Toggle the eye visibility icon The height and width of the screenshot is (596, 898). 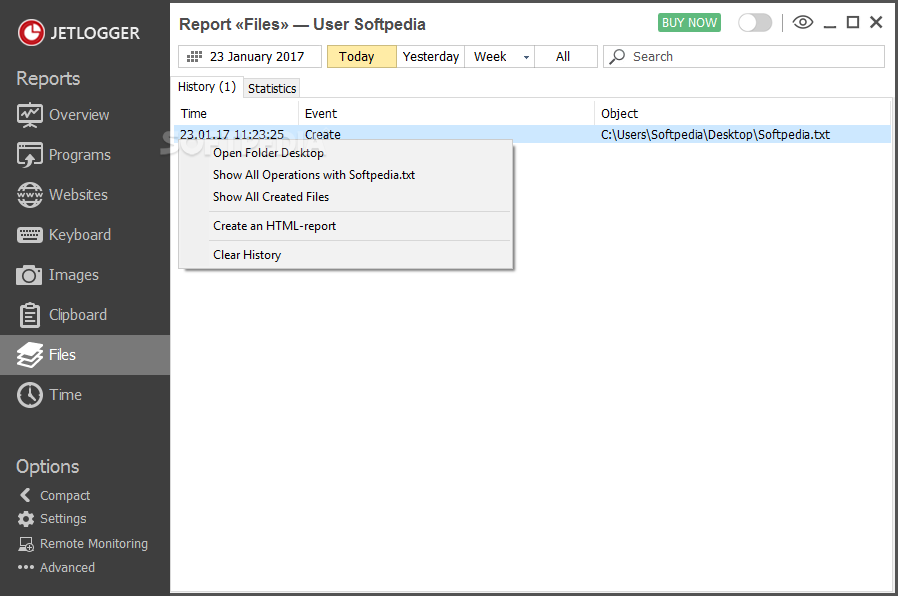[x=803, y=22]
